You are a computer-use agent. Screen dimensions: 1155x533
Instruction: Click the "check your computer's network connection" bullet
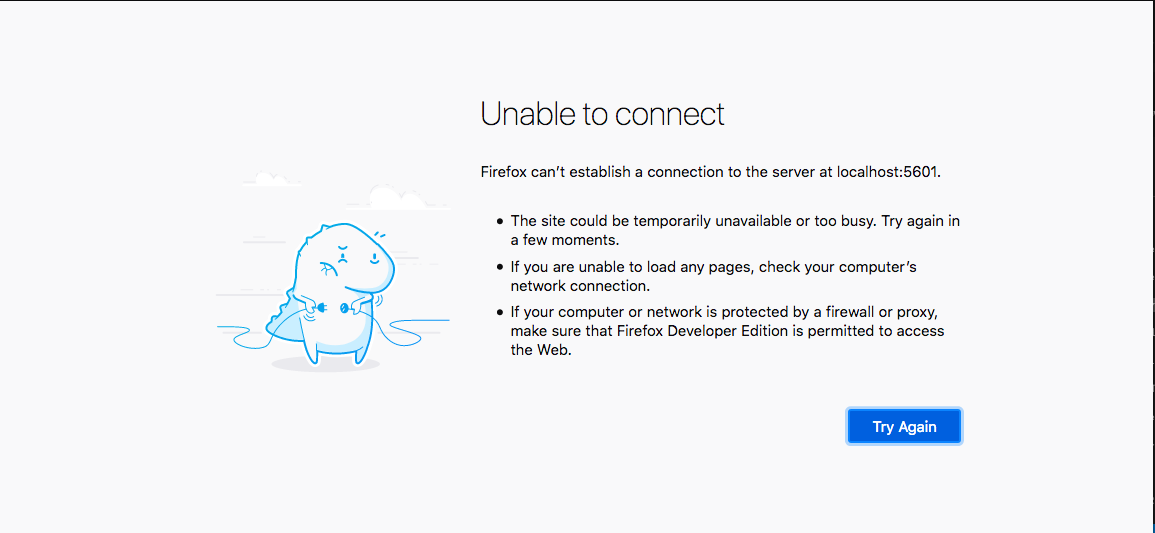click(x=714, y=276)
